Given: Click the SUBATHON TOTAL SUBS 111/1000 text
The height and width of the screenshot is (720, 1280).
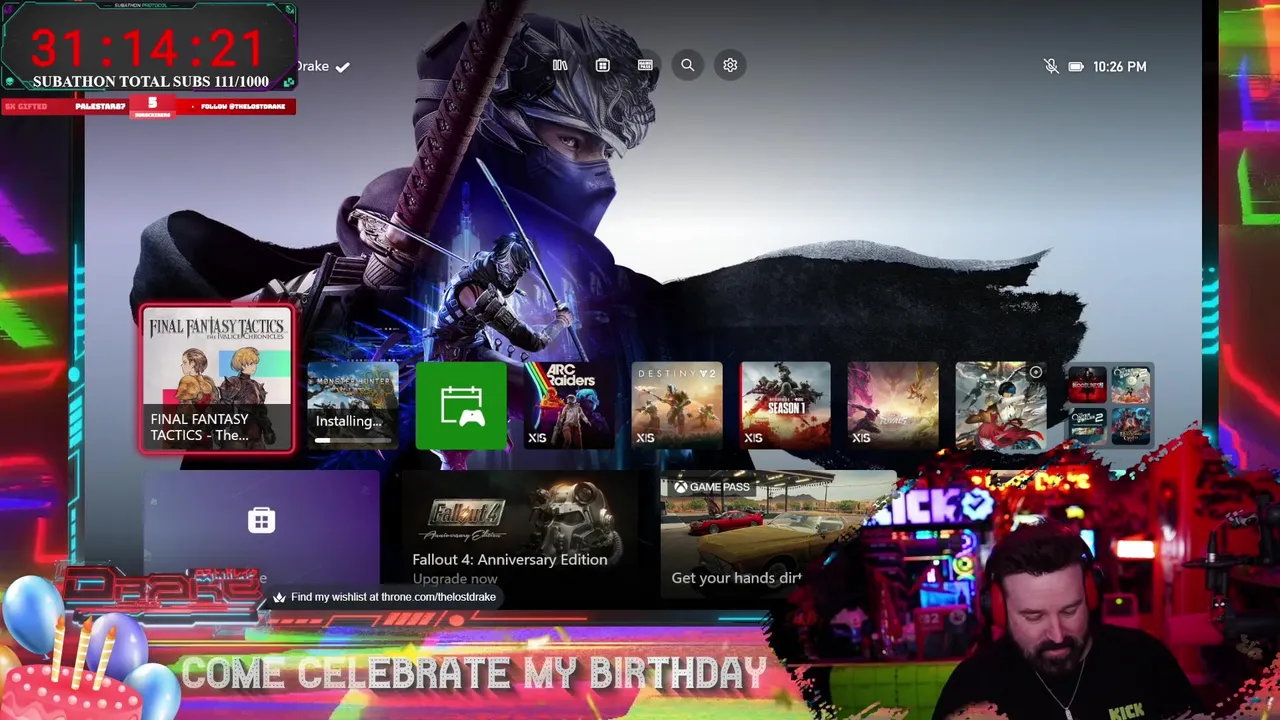Looking at the screenshot, I should 150,82.
